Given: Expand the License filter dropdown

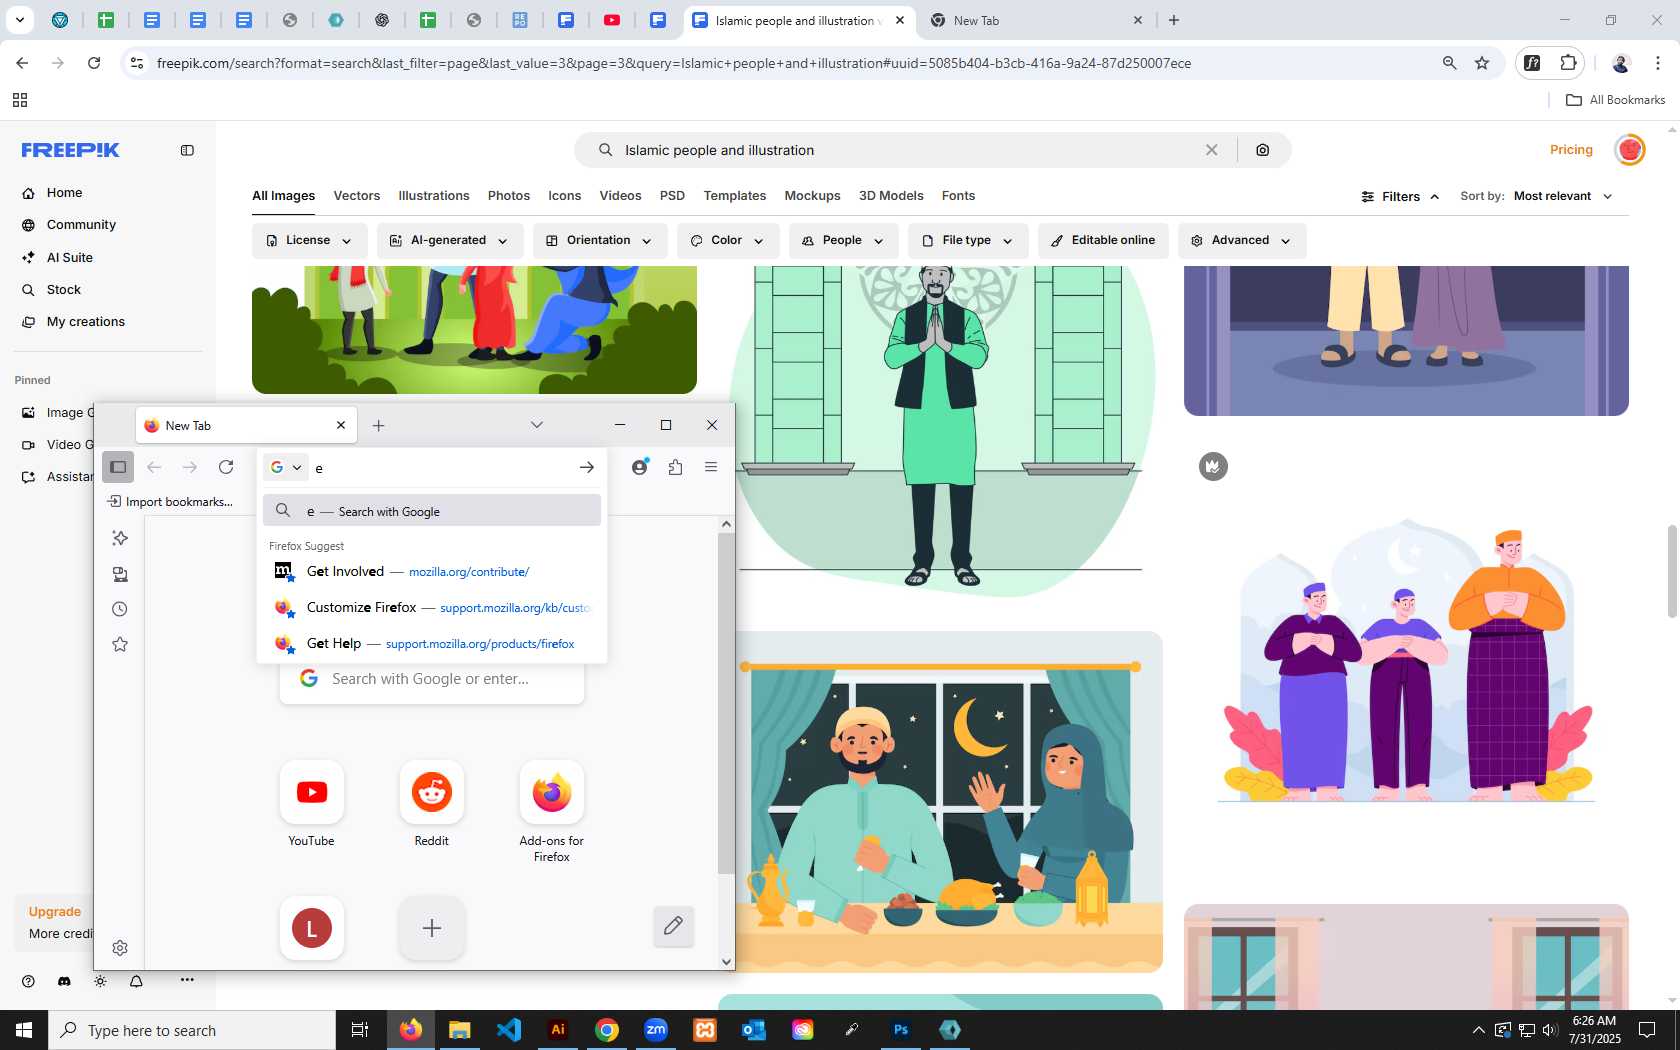Looking at the screenshot, I should (308, 241).
